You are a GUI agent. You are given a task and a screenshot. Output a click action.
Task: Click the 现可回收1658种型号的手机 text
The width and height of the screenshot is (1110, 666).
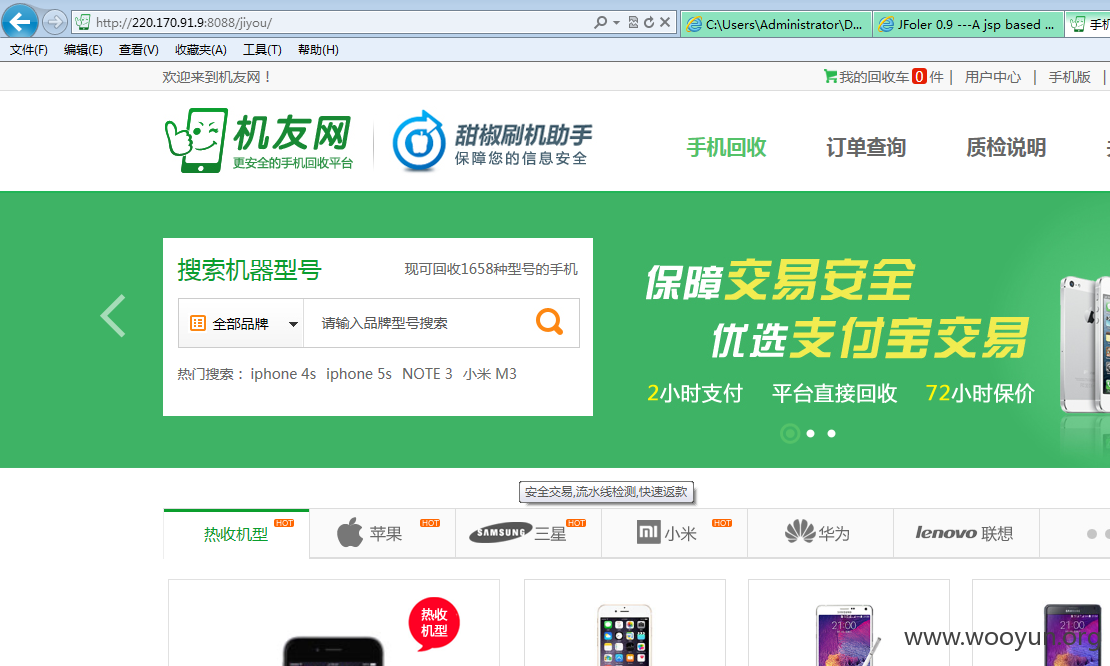(491, 269)
